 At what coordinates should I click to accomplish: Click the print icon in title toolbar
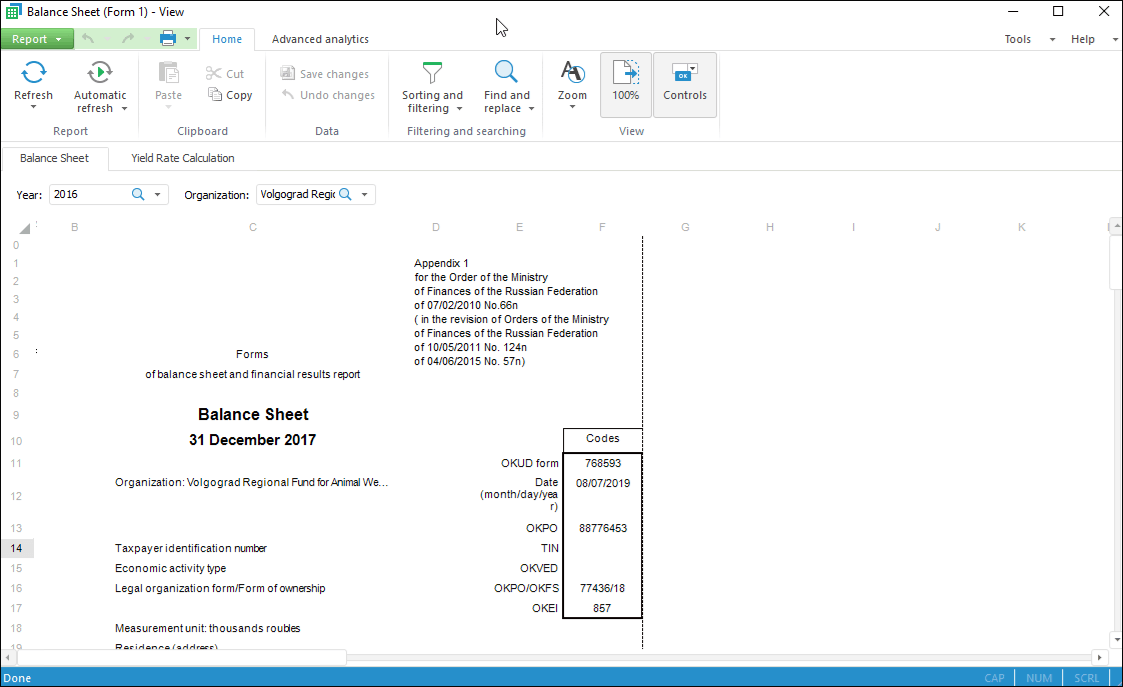168,39
